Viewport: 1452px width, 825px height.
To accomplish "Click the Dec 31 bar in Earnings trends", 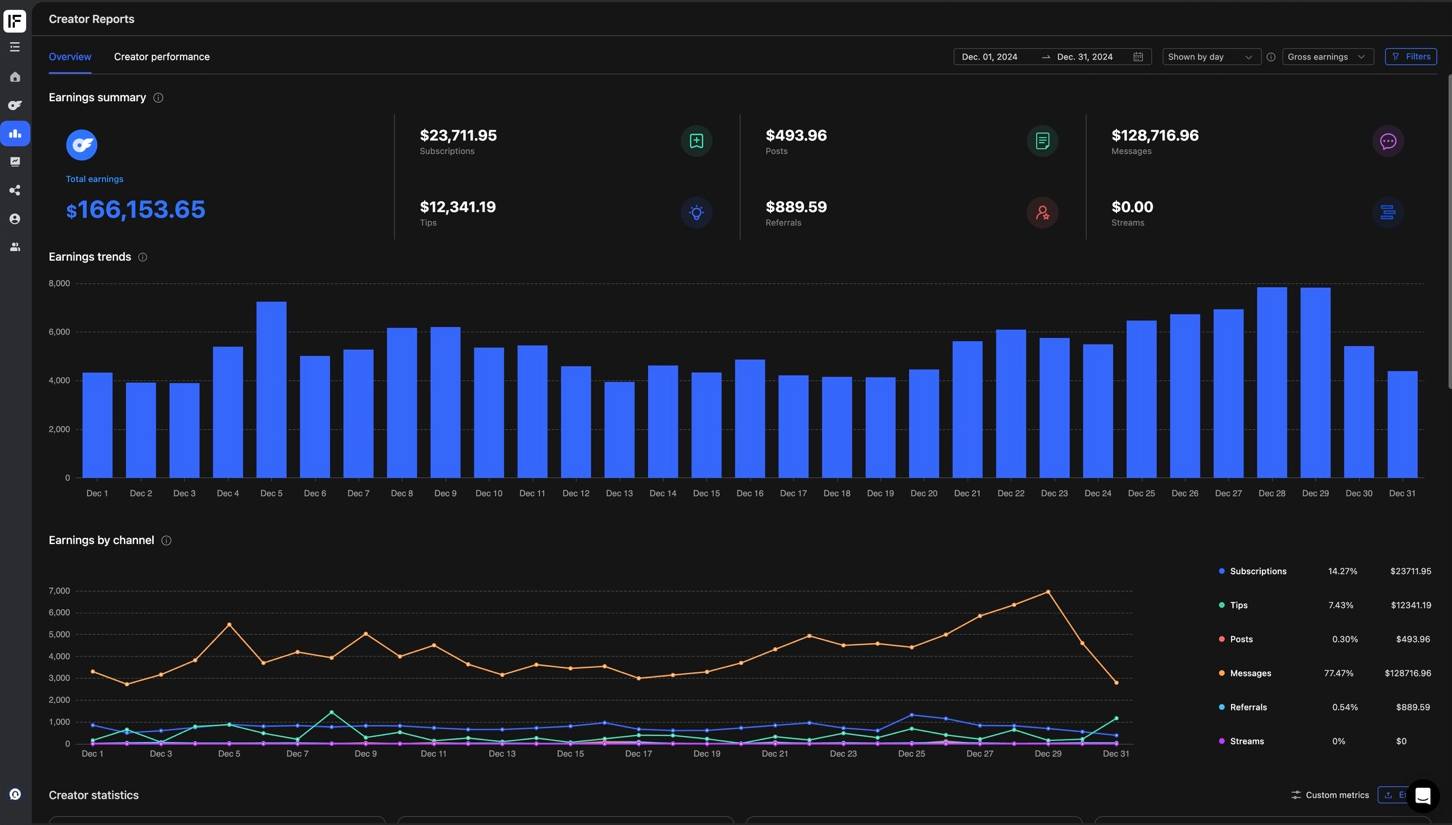I will click(x=1402, y=425).
